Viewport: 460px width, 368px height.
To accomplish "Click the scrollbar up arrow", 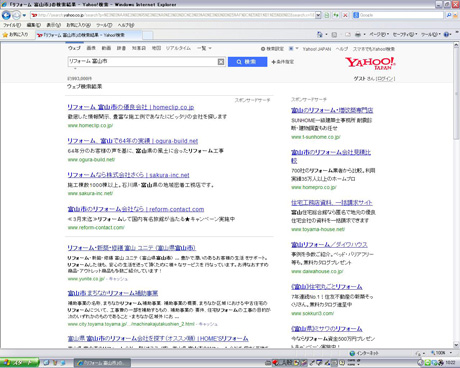I will tap(456, 46).
